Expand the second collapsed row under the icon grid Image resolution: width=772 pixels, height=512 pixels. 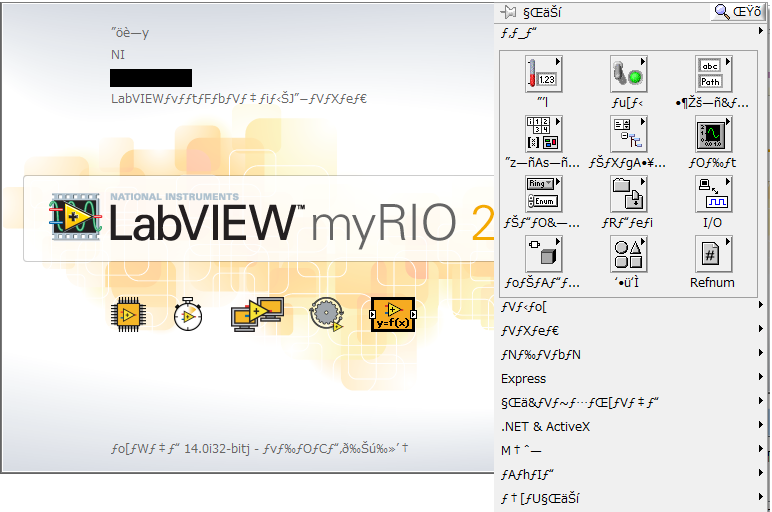(632, 330)
